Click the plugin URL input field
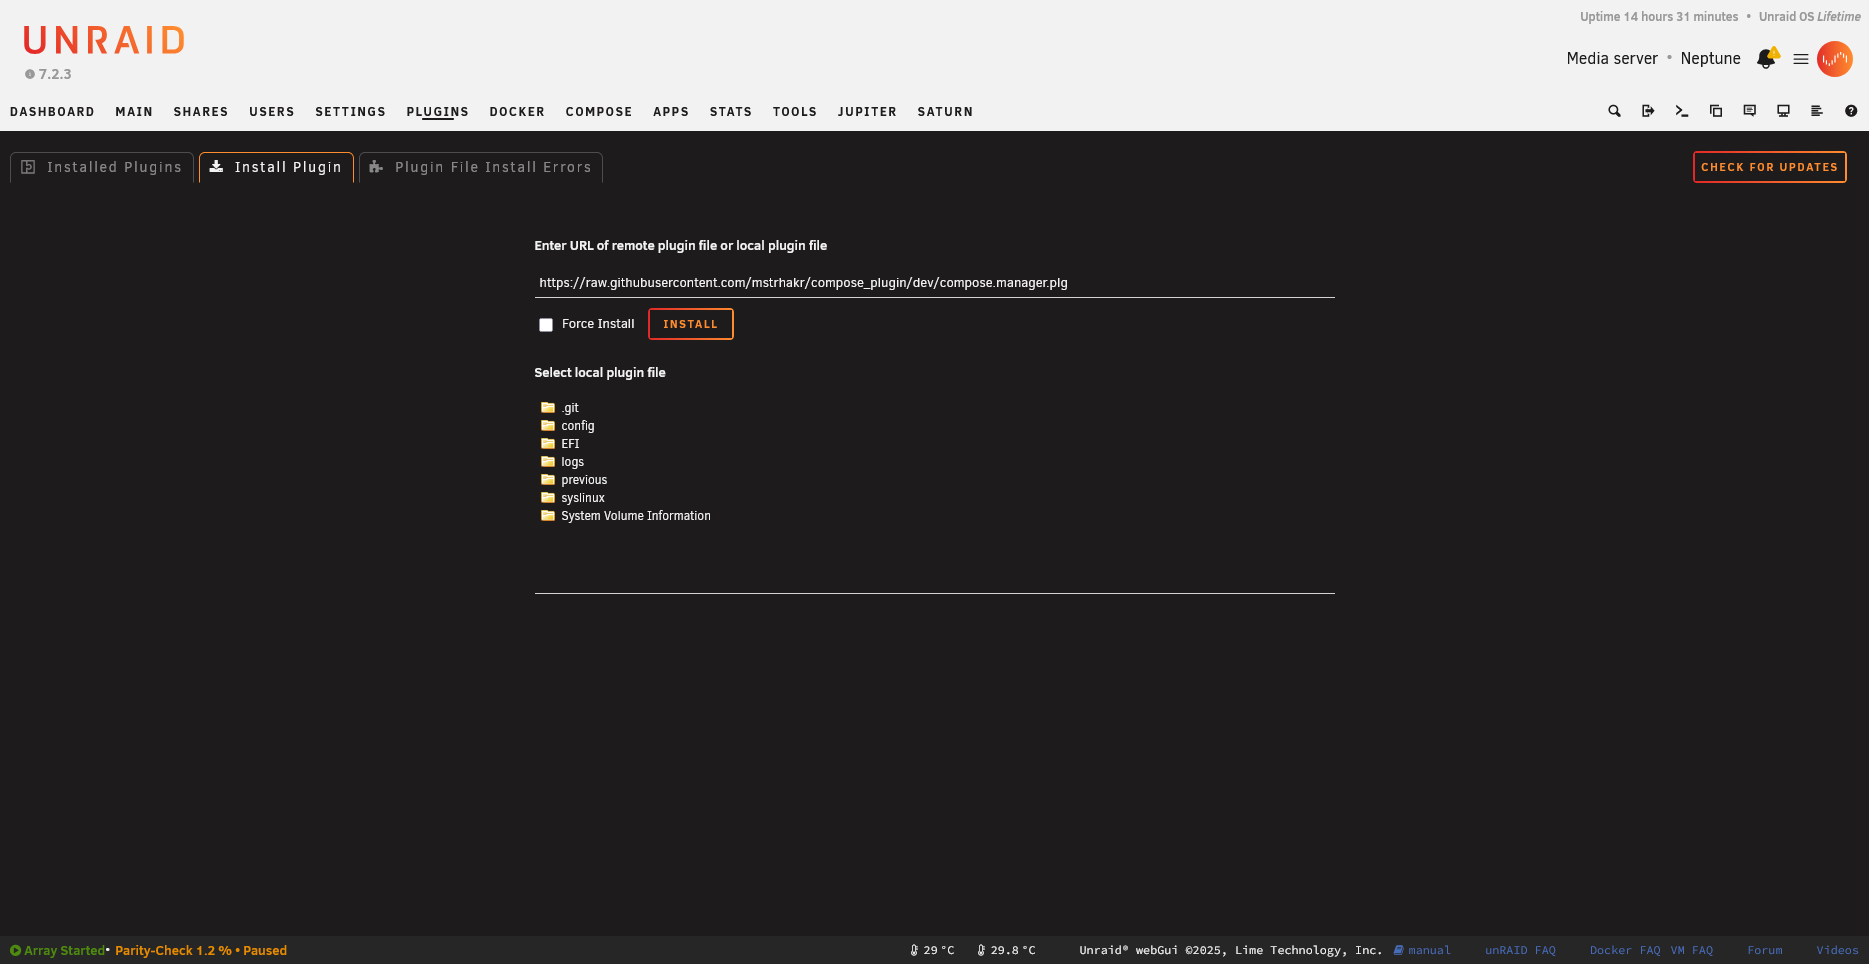 (x=934, y=283)
